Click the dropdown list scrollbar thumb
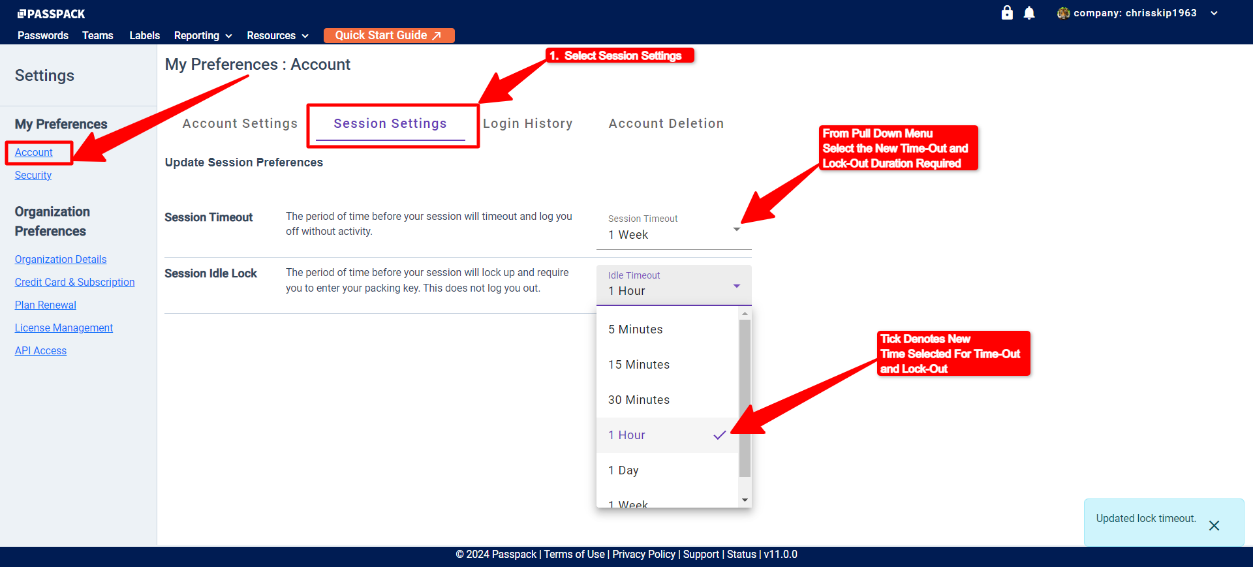Viewport: 1253px width, 567px height. coord(744,397)
